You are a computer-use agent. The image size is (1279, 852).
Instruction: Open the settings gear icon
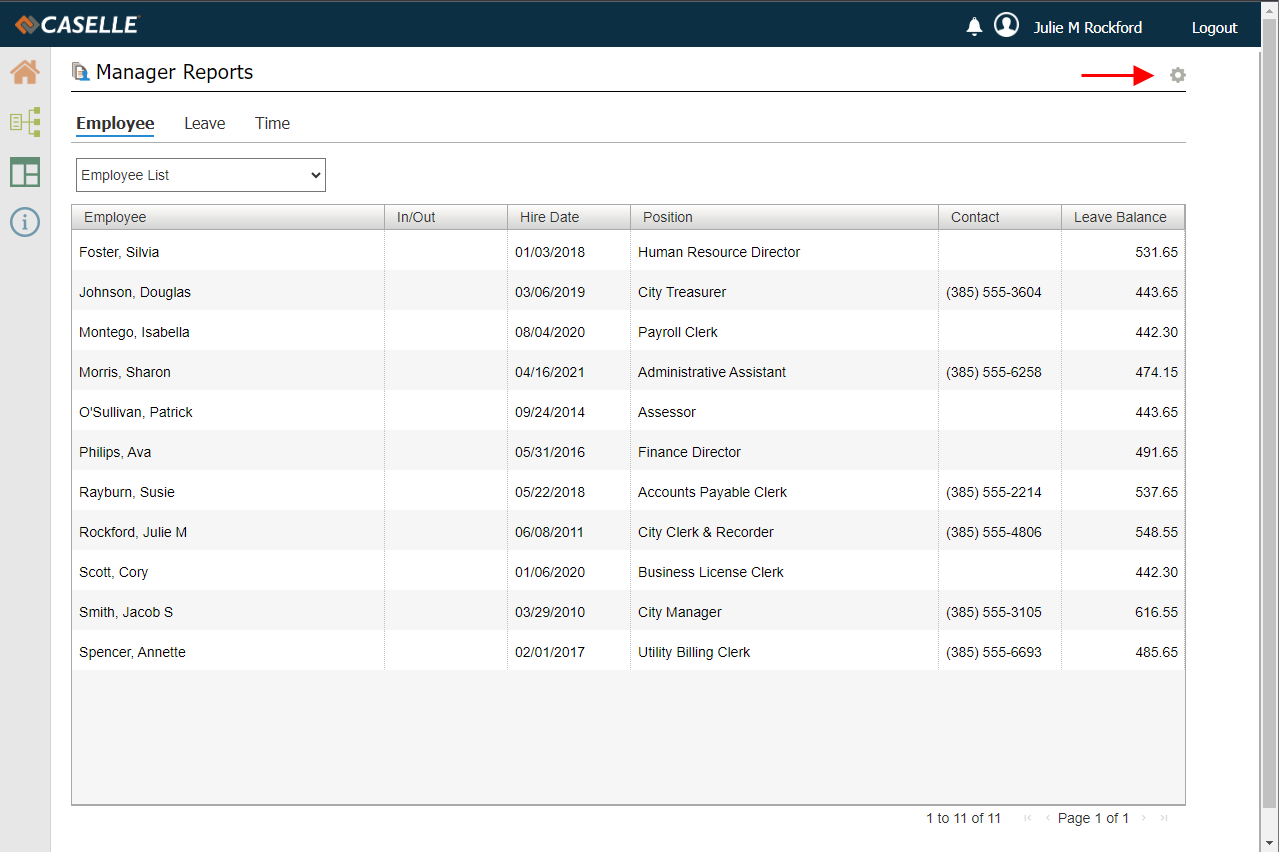(x=1178, y=75)
